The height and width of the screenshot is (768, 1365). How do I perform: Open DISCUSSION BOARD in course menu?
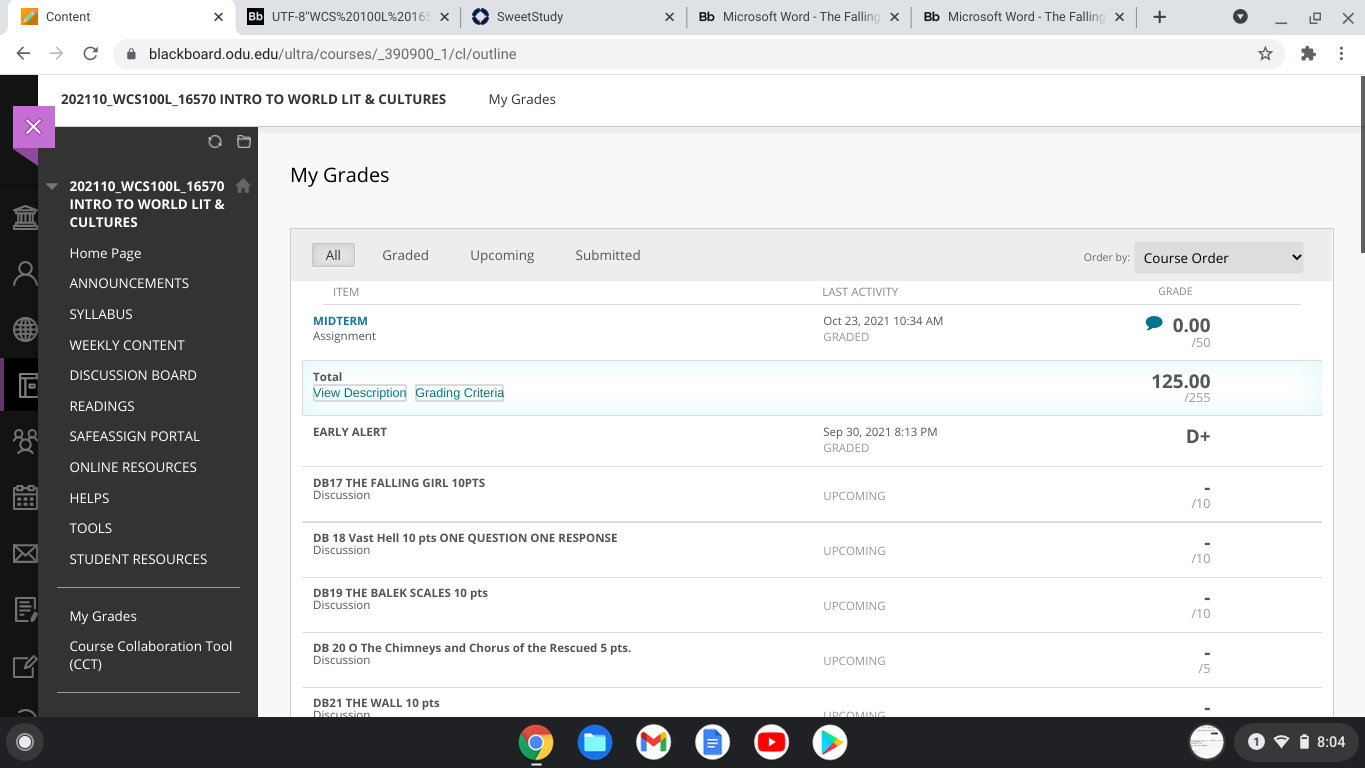[133, 375]
